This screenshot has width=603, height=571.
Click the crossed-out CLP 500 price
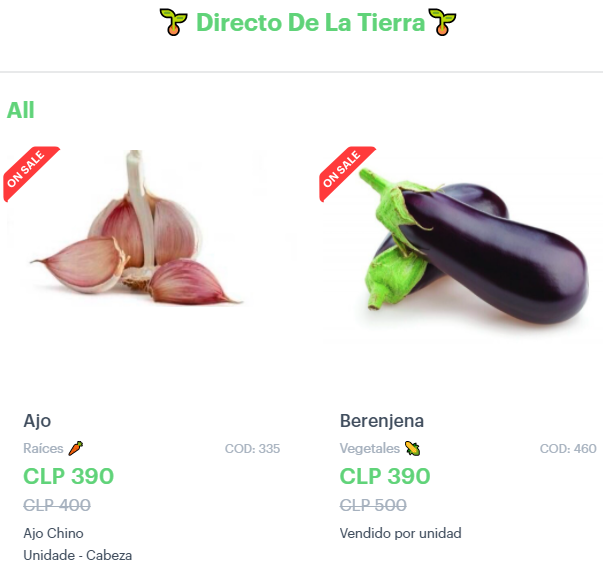[373, 505]
